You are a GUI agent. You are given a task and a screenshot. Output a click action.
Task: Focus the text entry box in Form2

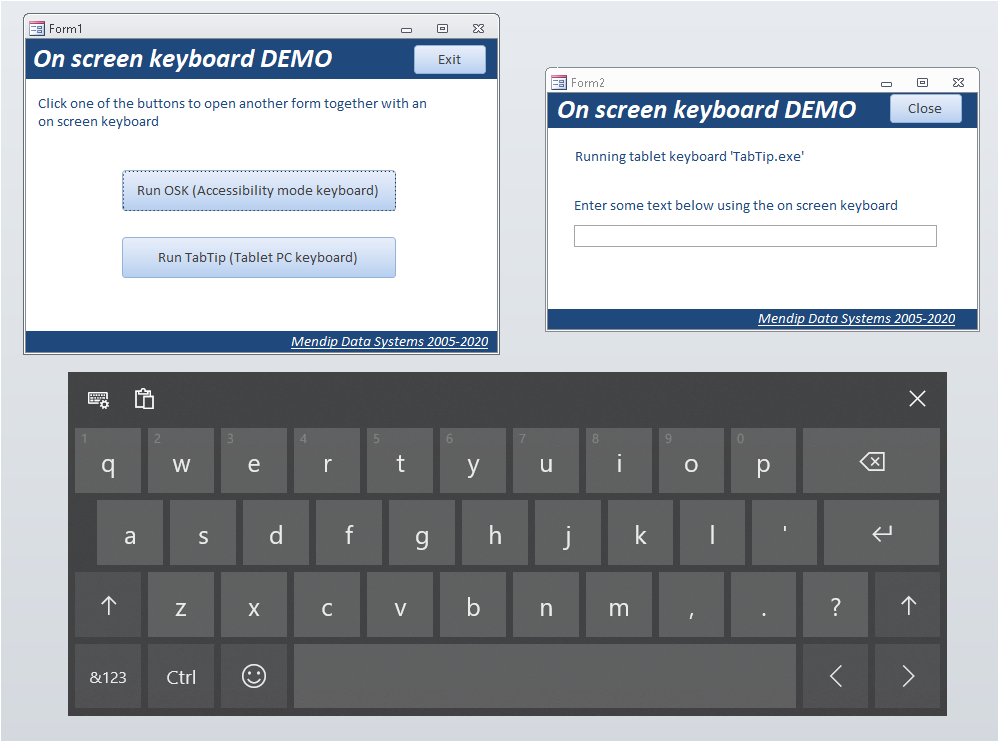pyautogui.click(x=755, y=236)
